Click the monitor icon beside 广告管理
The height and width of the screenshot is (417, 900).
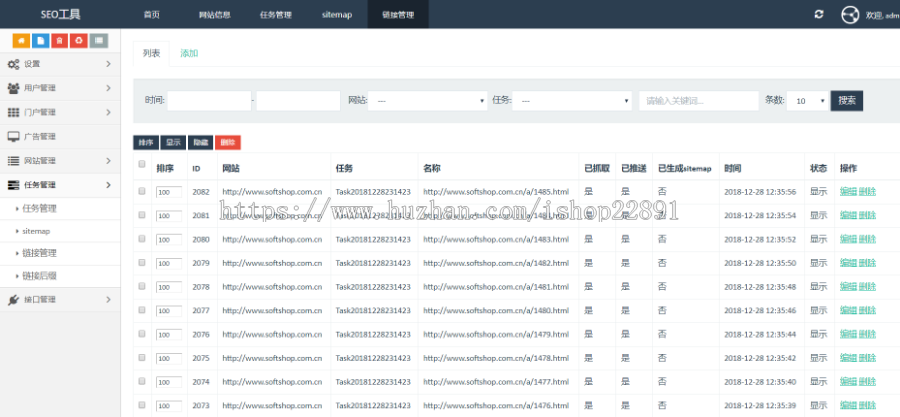tap(13, 137)
